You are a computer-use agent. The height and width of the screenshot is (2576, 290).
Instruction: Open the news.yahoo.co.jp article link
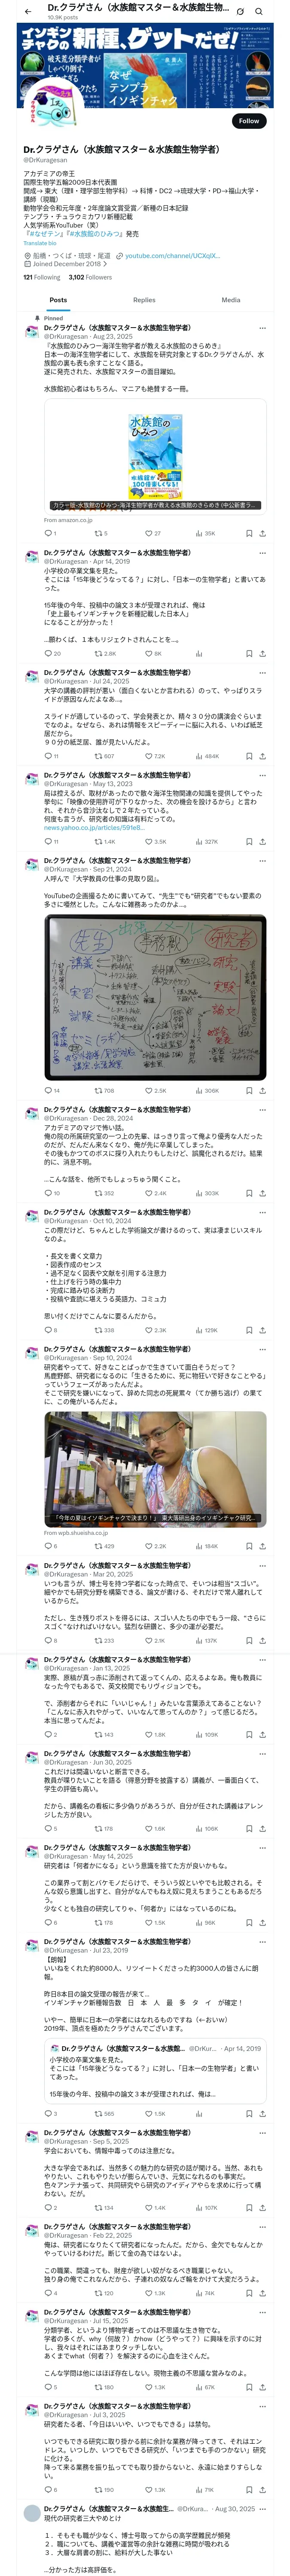[x=92, y=827]
